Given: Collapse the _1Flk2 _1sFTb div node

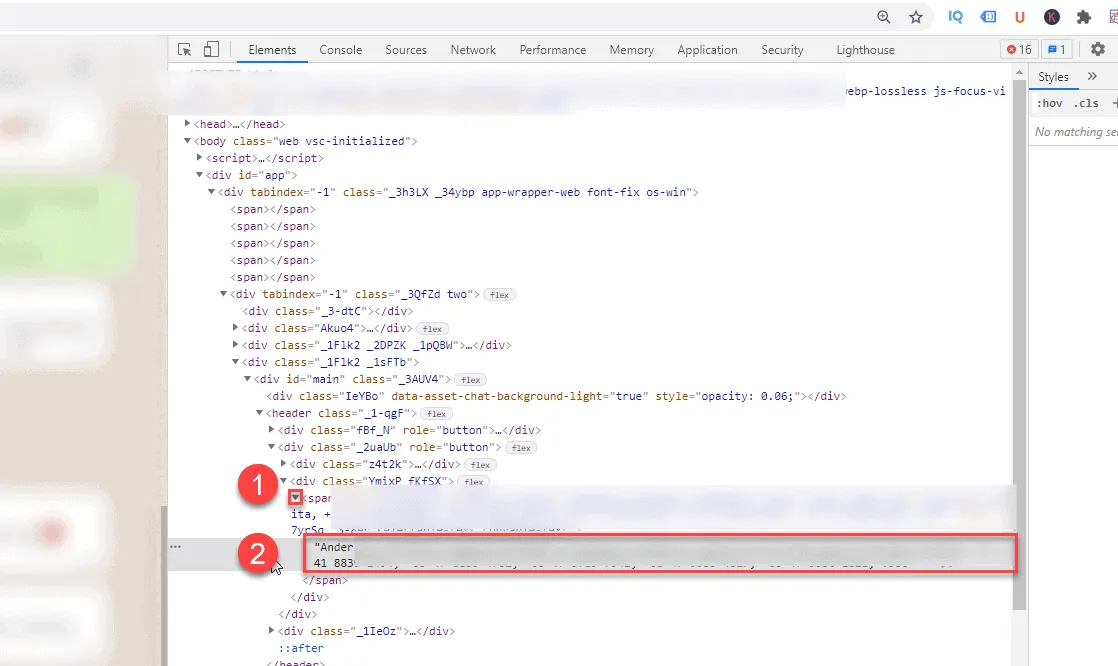Looking at the screenshot, I should [x=235, y=362].
